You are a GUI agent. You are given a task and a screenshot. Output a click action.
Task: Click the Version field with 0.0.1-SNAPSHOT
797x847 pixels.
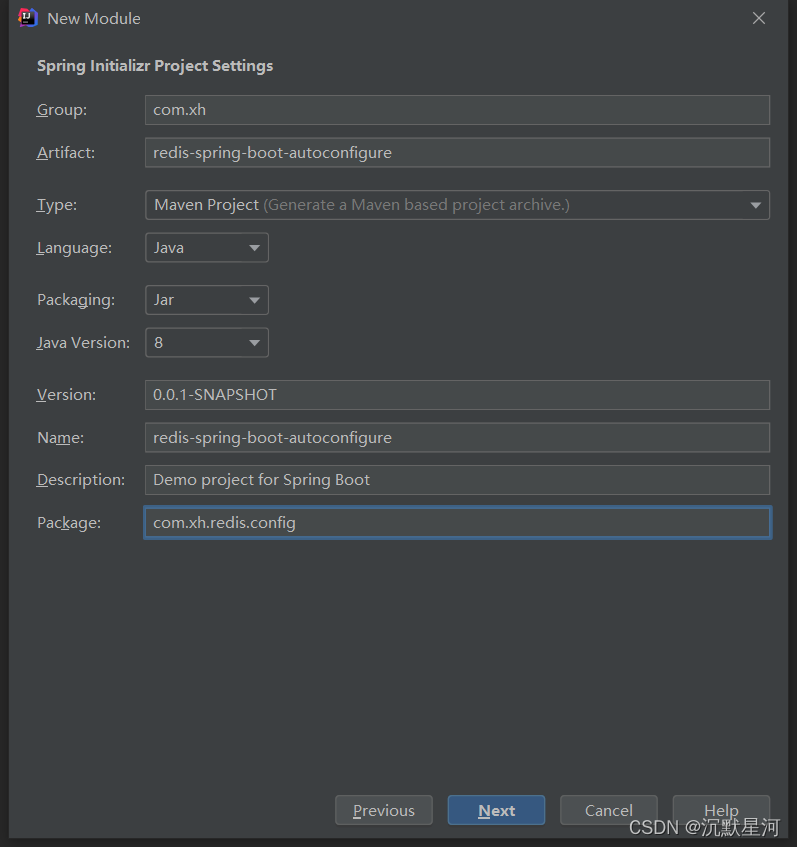[x=457, y=395]
